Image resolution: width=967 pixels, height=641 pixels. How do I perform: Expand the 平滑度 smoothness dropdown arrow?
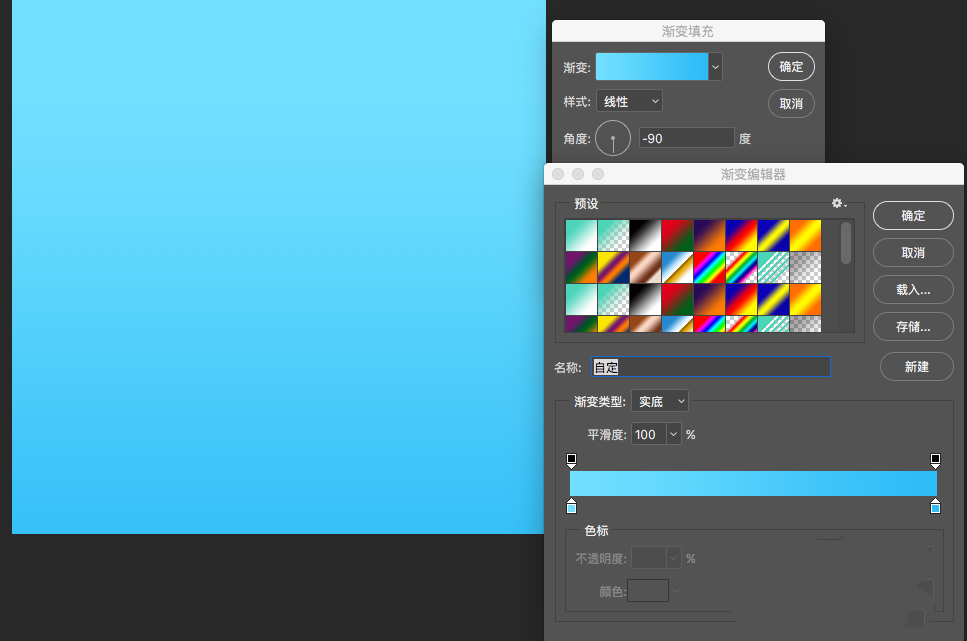673,434
